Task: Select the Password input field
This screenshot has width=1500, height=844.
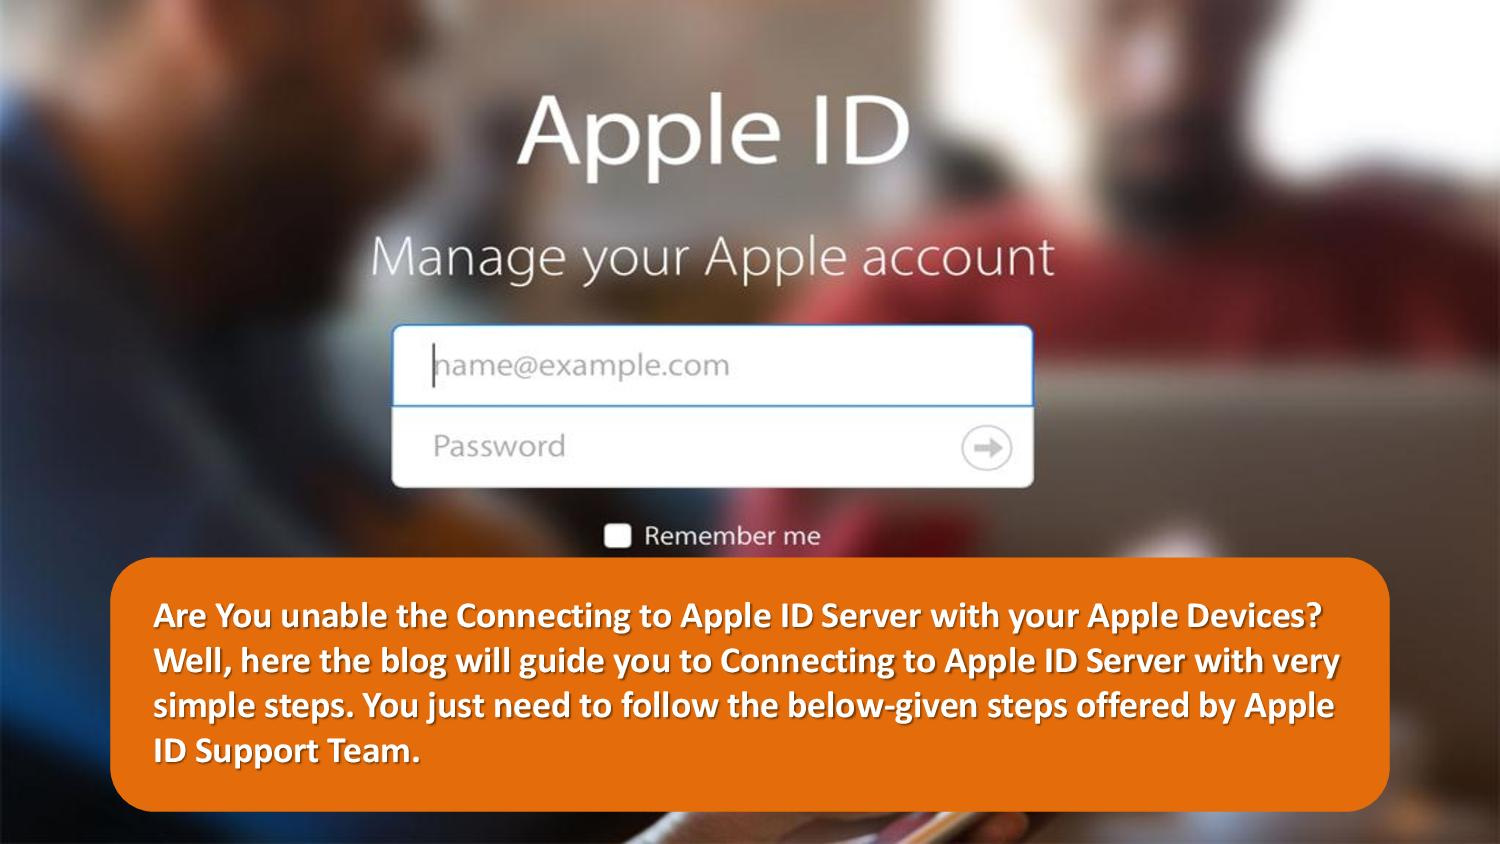Action: (x=712, y=447)
